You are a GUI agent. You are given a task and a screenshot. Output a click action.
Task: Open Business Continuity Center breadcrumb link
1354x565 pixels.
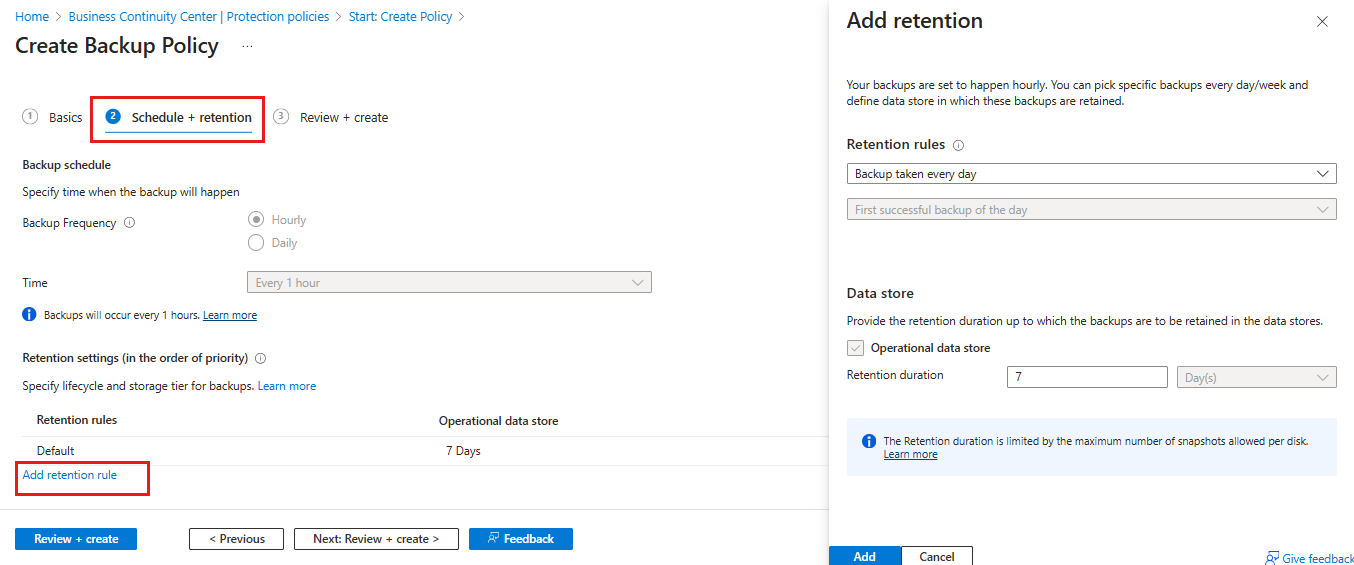point(198,17)
